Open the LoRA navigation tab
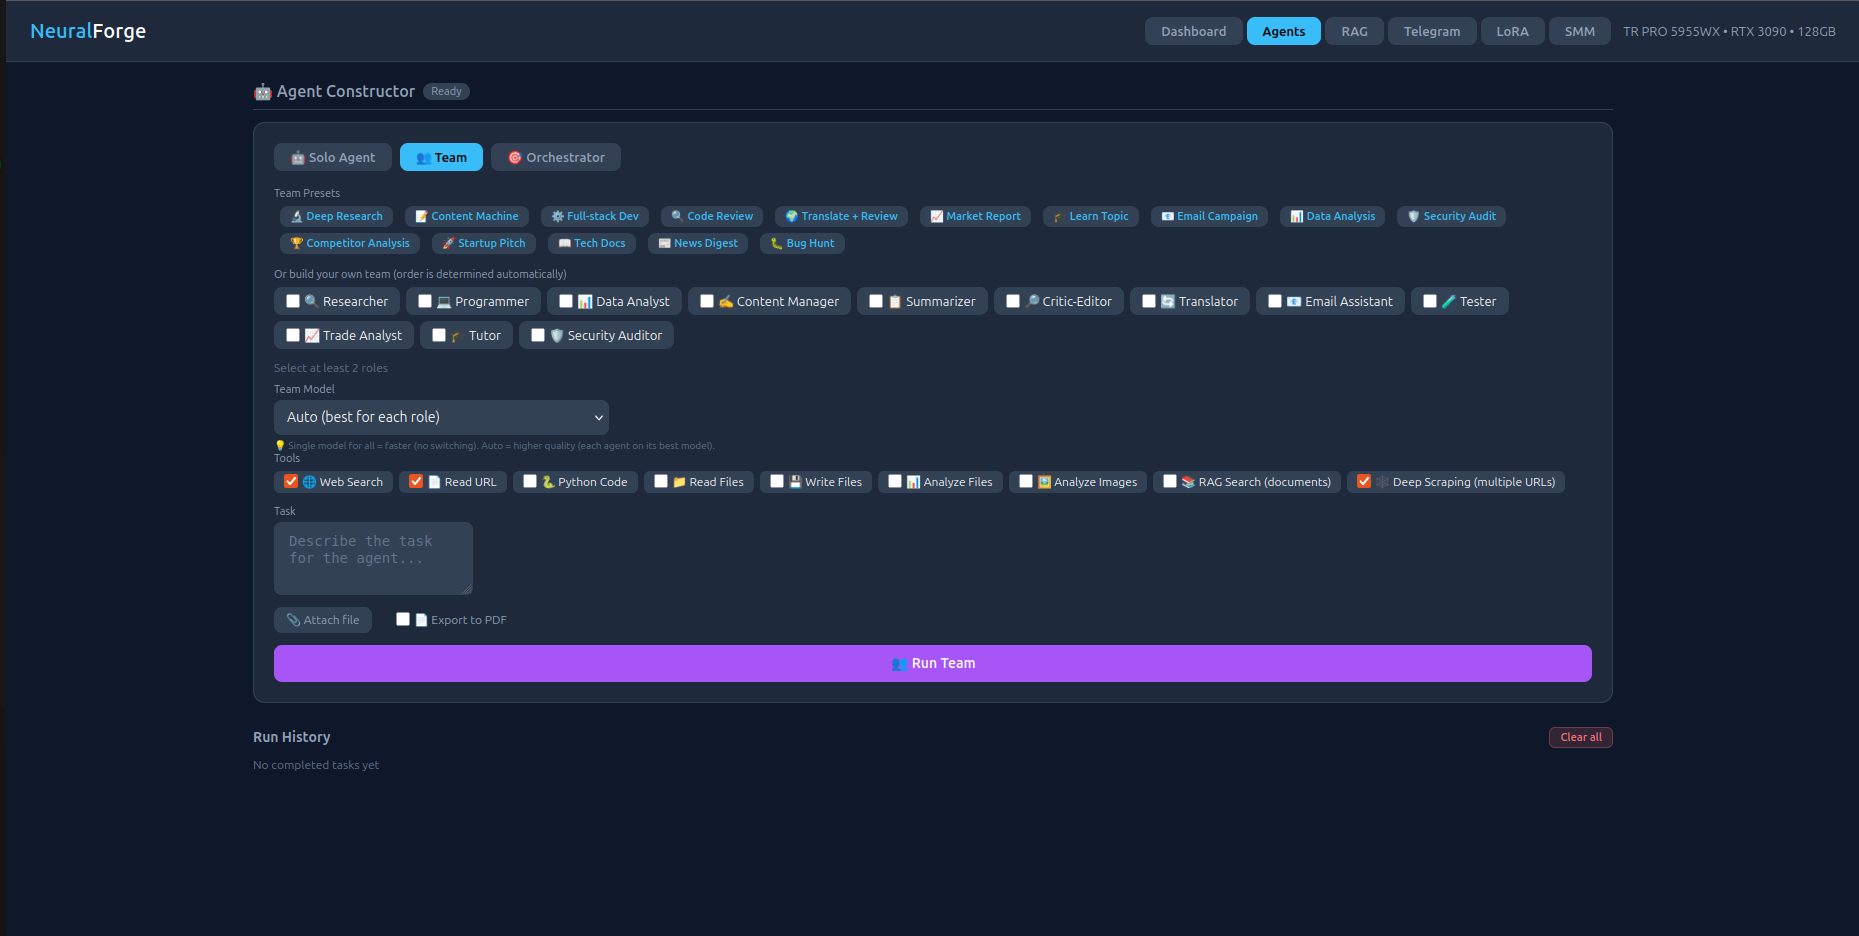 (x=1512, y=31)
